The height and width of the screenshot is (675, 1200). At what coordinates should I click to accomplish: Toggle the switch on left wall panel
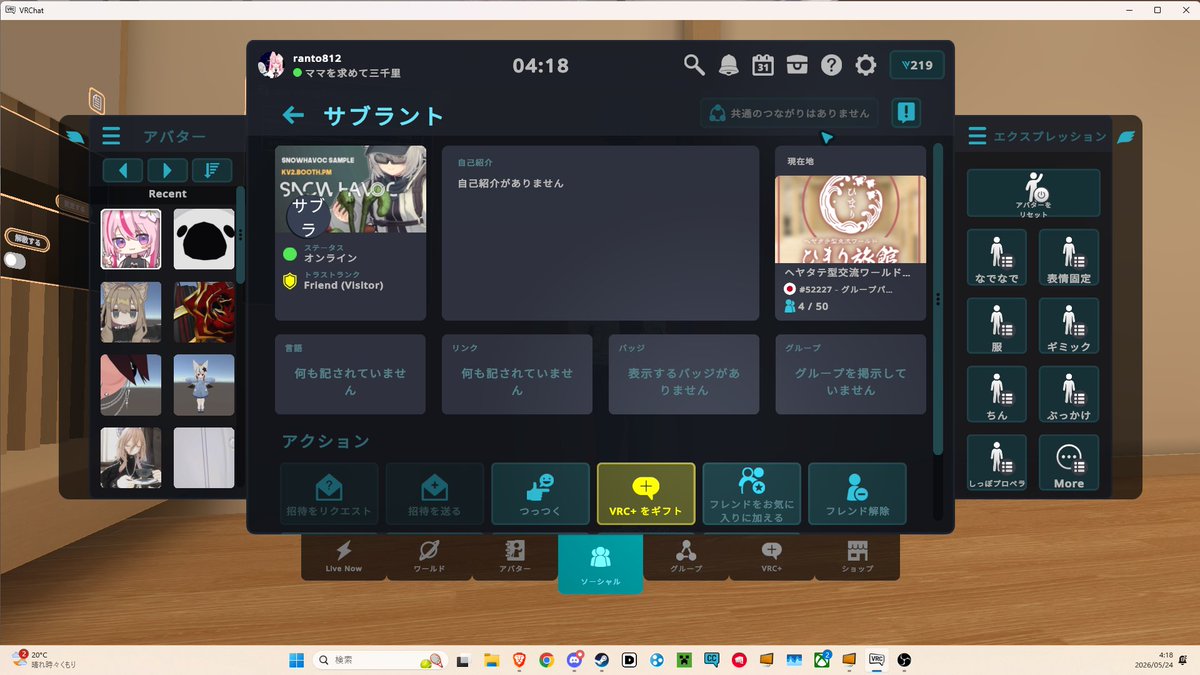15,260
